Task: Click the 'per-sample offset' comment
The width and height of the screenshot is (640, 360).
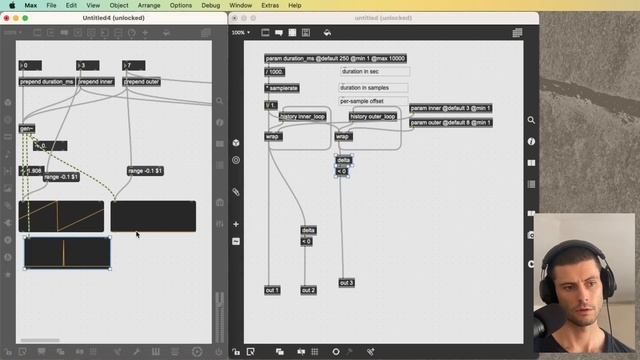Action: click(373, 101)
